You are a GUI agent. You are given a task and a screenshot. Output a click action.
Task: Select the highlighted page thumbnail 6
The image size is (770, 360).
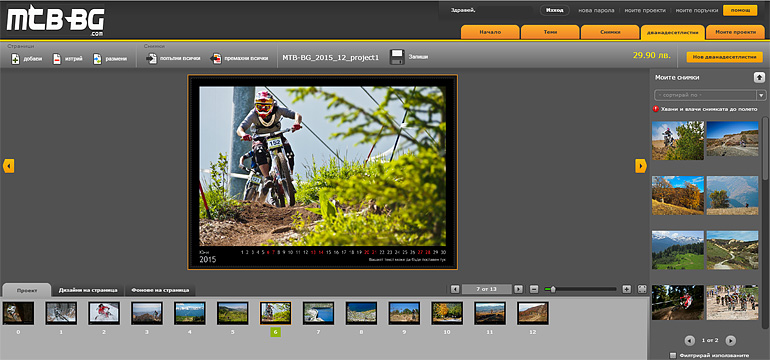click(275, 313)
